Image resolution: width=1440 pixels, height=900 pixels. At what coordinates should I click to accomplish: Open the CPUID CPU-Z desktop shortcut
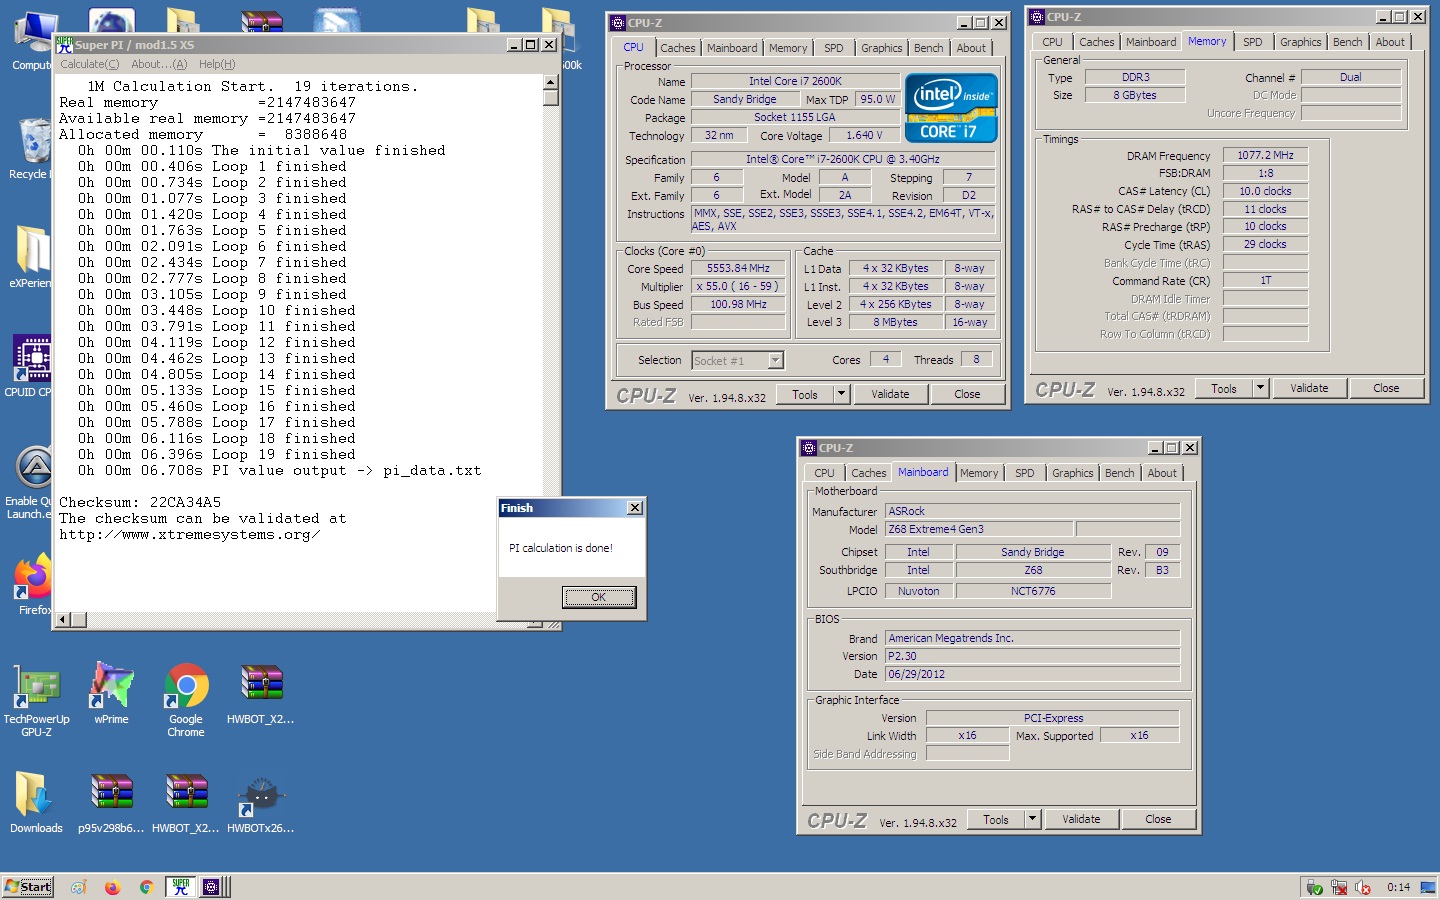(30, 366)
